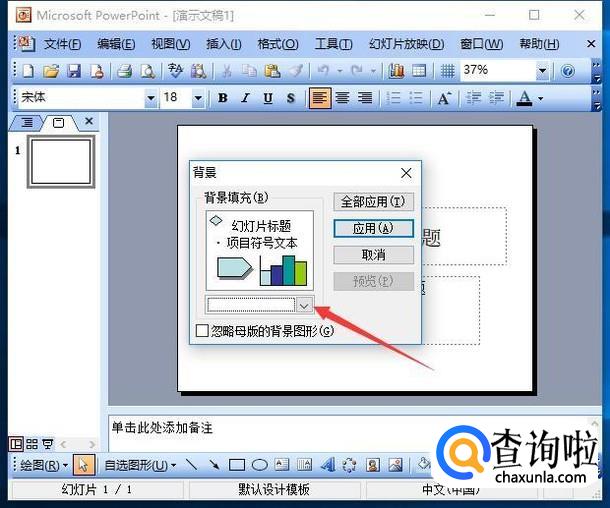The width and height of the screenshot is (610, 508).
Task: Align text left
Action: click(x=320, y=98)
